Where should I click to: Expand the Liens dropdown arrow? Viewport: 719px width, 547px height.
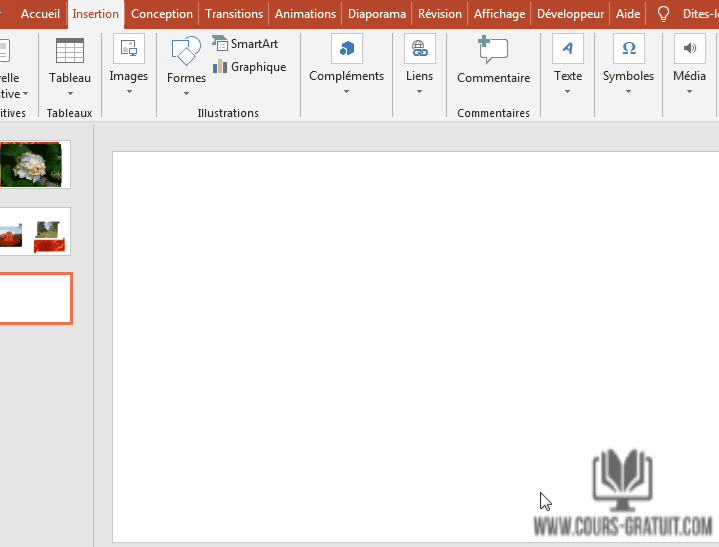coord(419,92)
